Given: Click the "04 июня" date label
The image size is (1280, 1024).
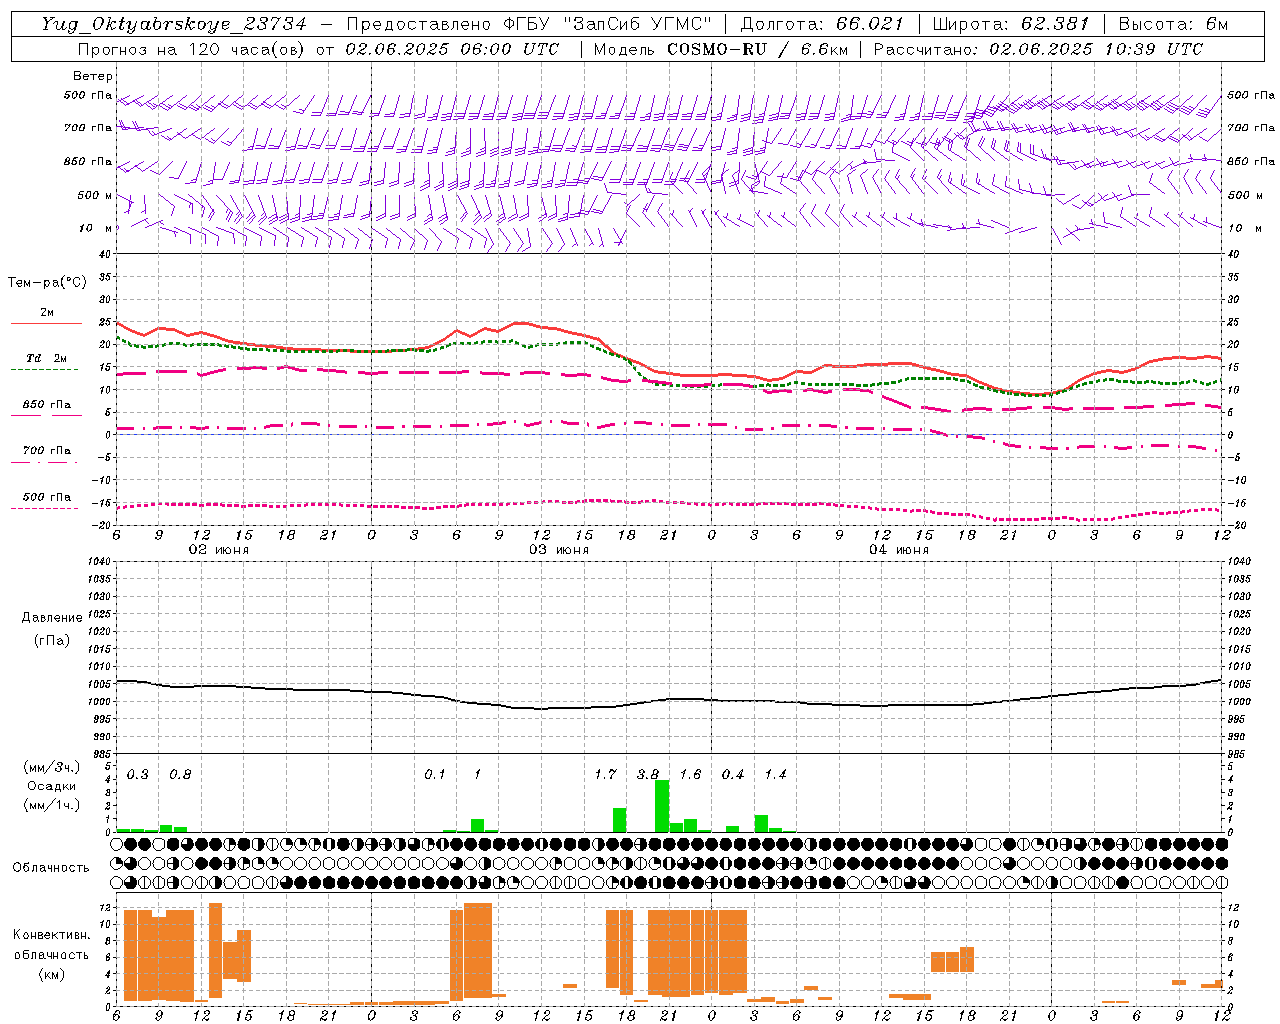Looking at the screenshot, I should (x=899, y=550).
